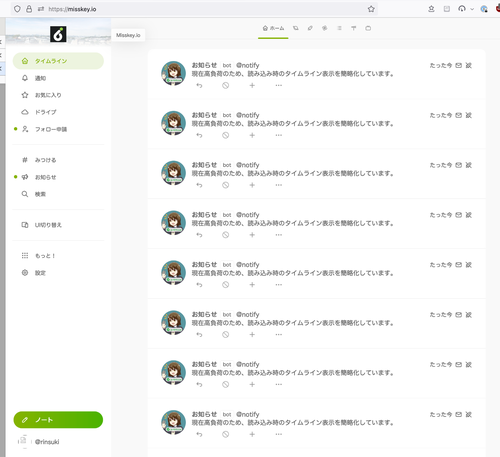Click the topmost post's @notify avatar
Image resolution: width=500 pixels, height=457 pixels.
pos(173,73)
